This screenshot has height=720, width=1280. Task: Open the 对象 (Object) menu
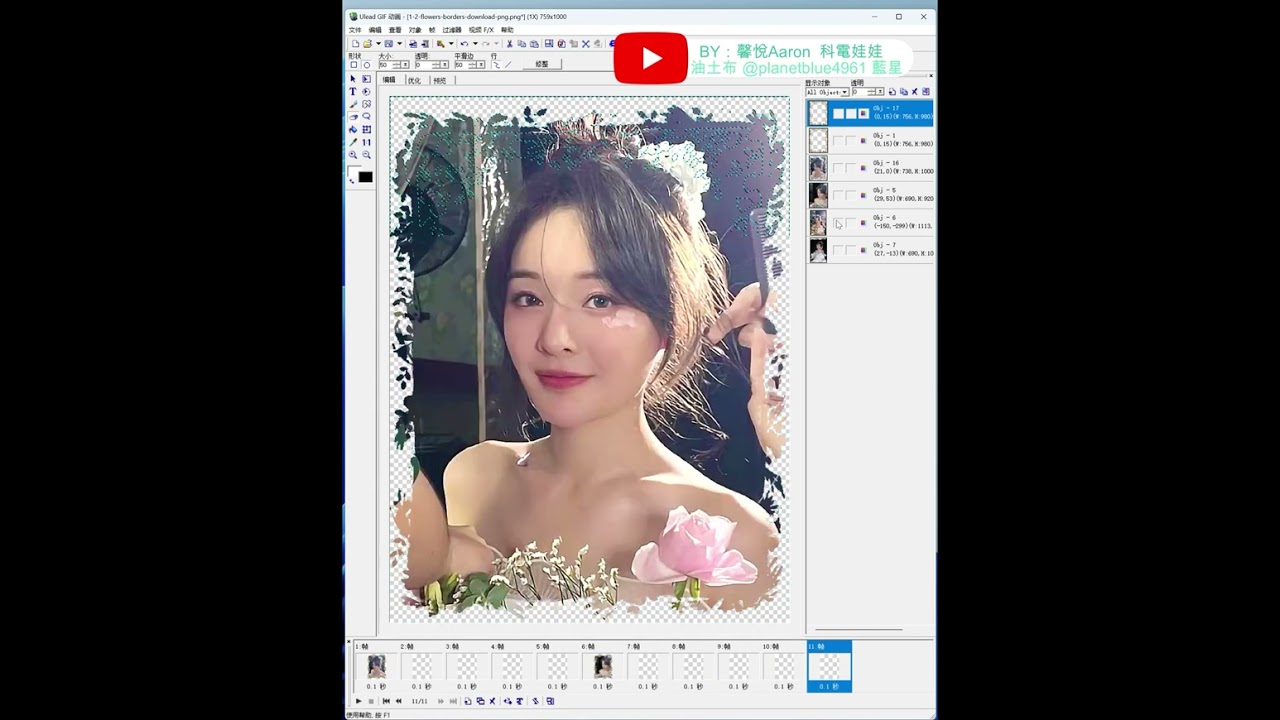click(415, 30)
